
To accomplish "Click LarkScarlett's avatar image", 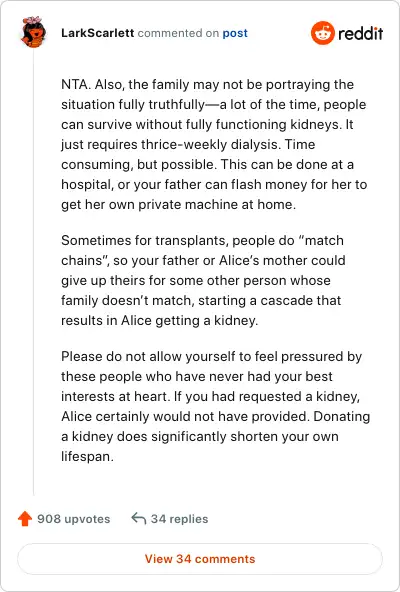I will click(x=33, y=32).
